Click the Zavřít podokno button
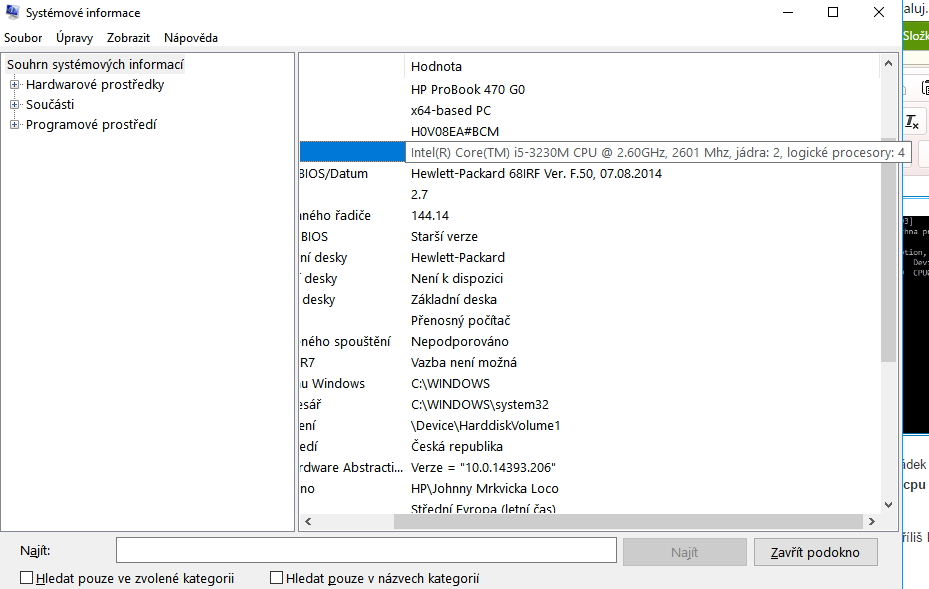The width and height of the screenshot is (929, 589). point(815,552)
